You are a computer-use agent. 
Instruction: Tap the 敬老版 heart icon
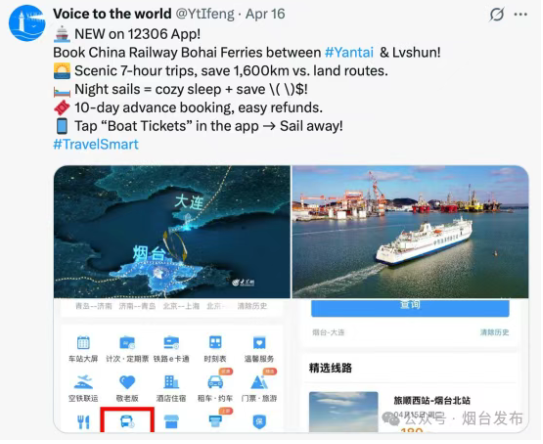click(x=127, y=382)
